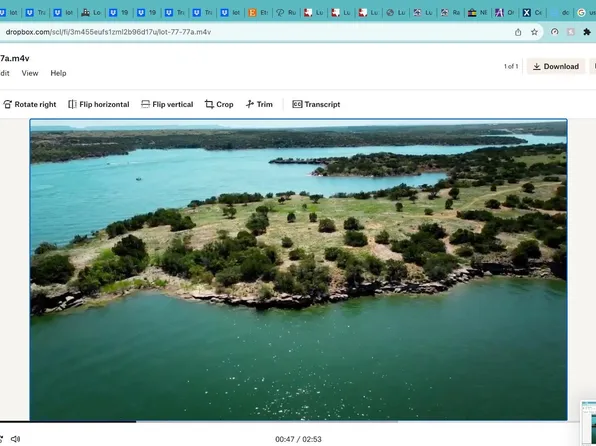596x446 pixels.
Task: Switch to the X icon 'Ce' tab
Action: [x=533, y=13]
